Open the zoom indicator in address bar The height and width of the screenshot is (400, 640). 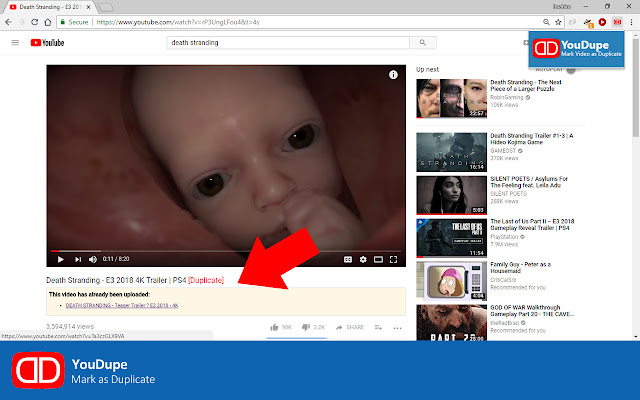click(x=546, y=22)
